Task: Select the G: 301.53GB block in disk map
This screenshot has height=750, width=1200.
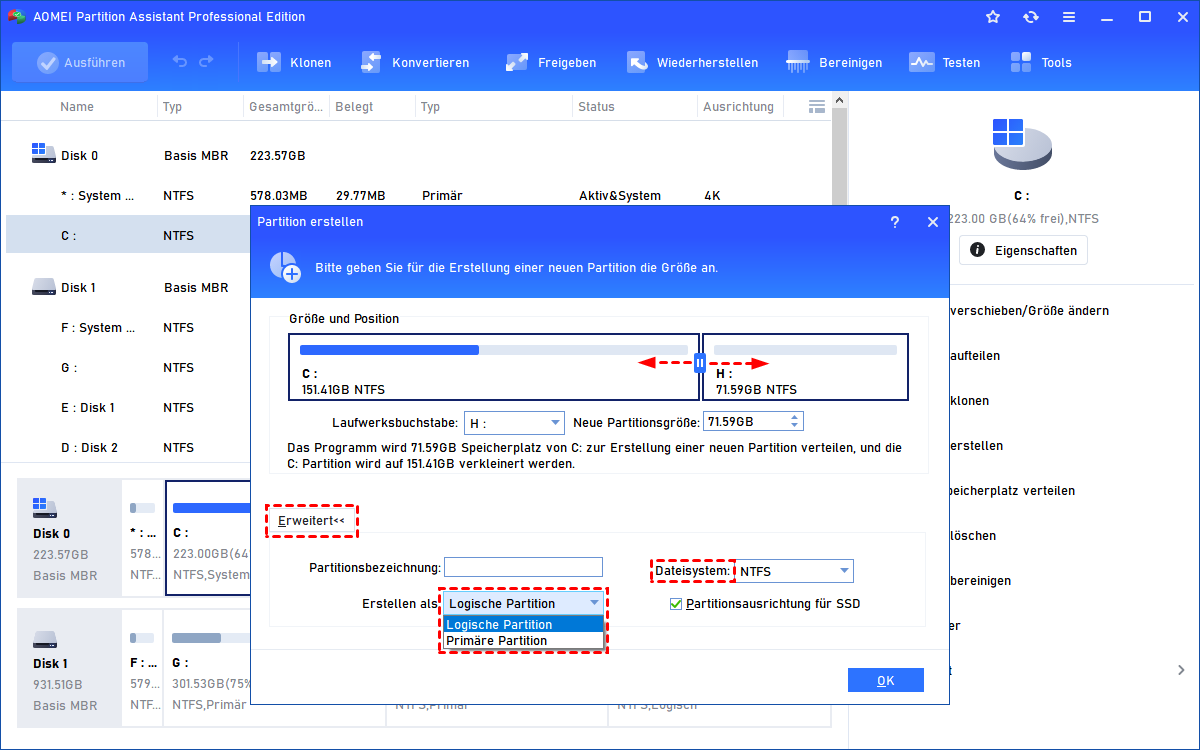Action: 208,668
